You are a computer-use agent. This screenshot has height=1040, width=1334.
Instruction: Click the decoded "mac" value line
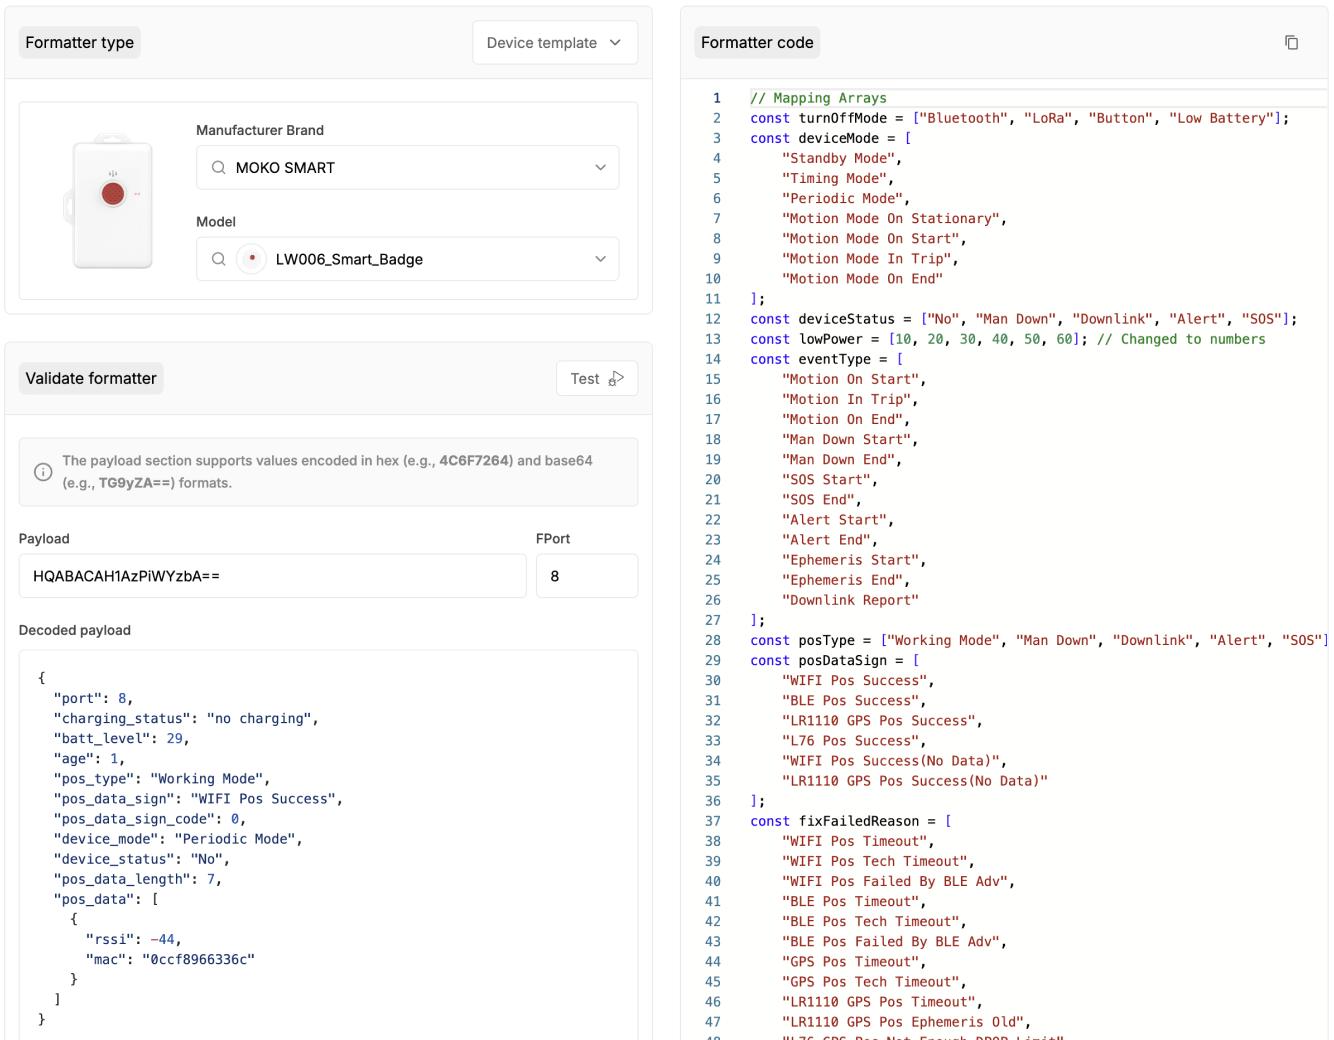click(x=170, y=959)
